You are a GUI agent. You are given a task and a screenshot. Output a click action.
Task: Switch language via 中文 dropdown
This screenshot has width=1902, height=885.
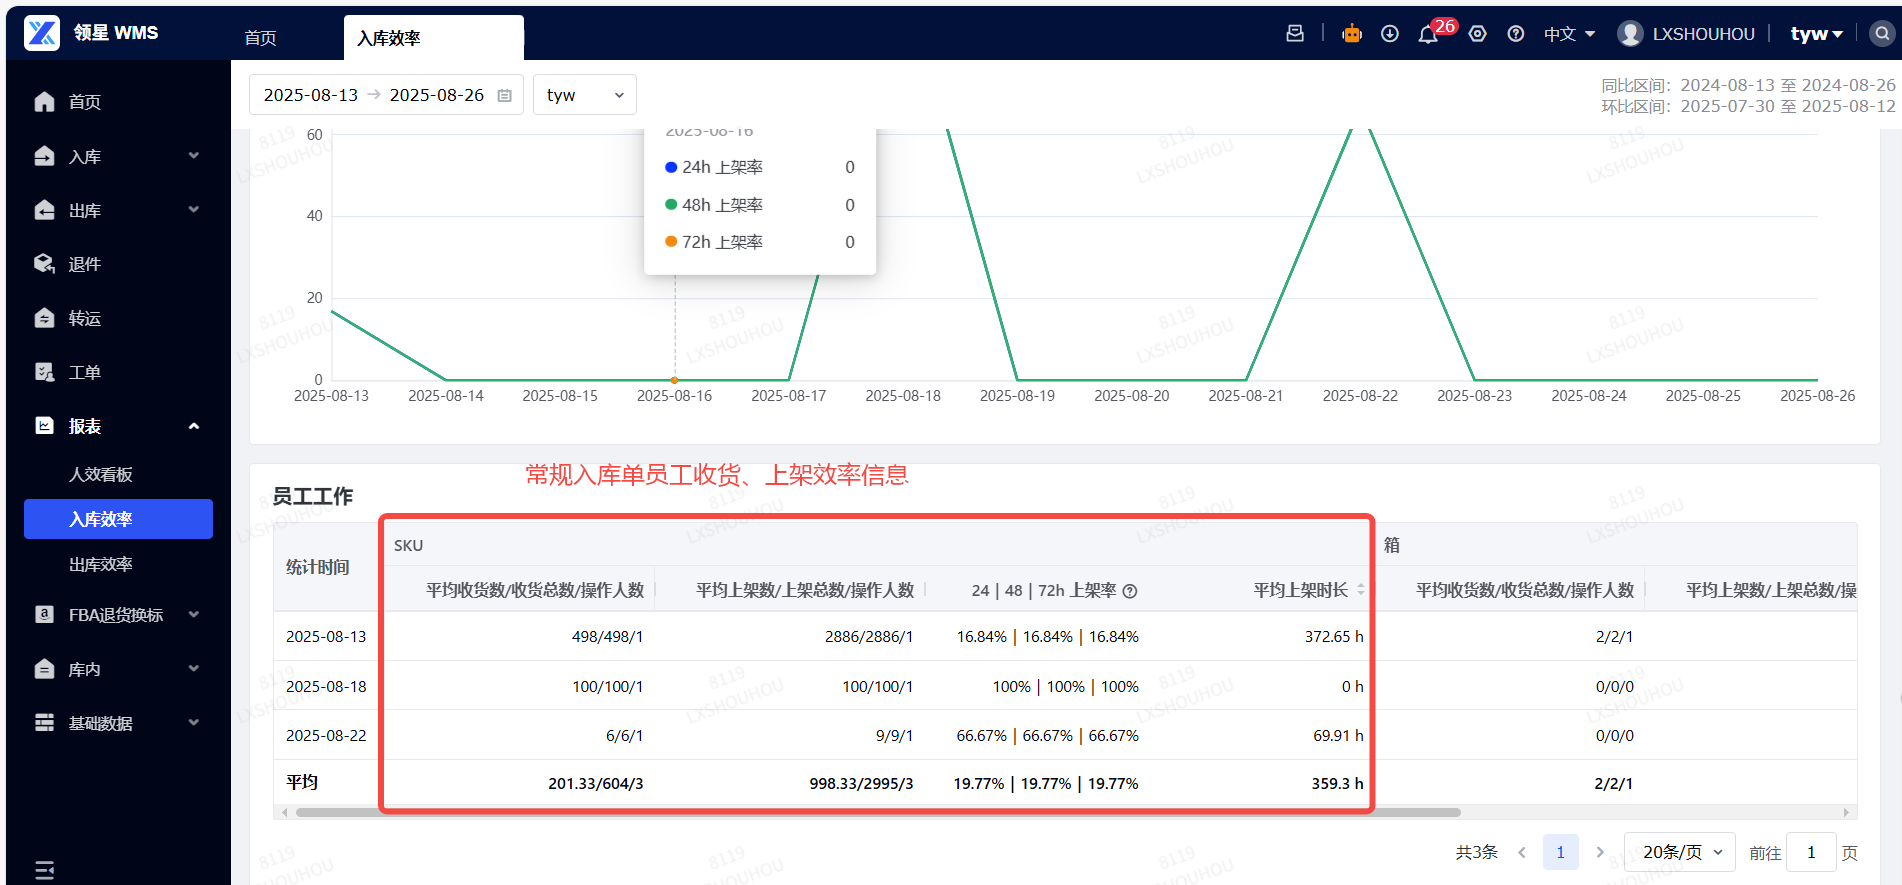(1569, 34)
